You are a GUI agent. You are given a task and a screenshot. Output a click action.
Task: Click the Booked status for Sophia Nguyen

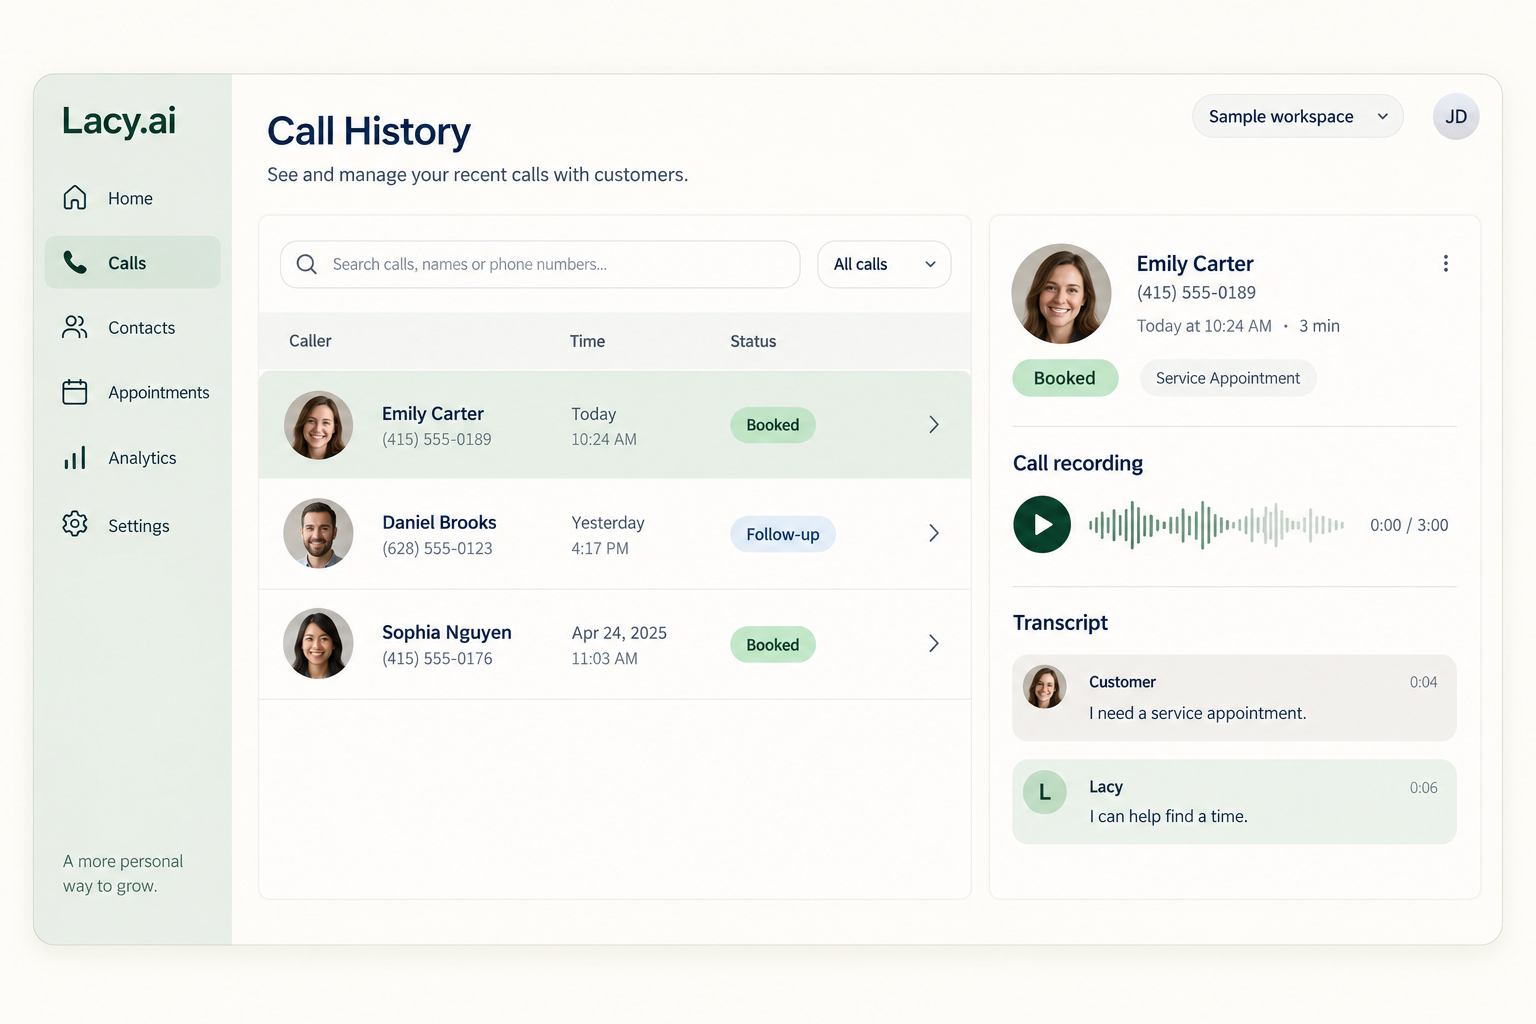(773, 645)
